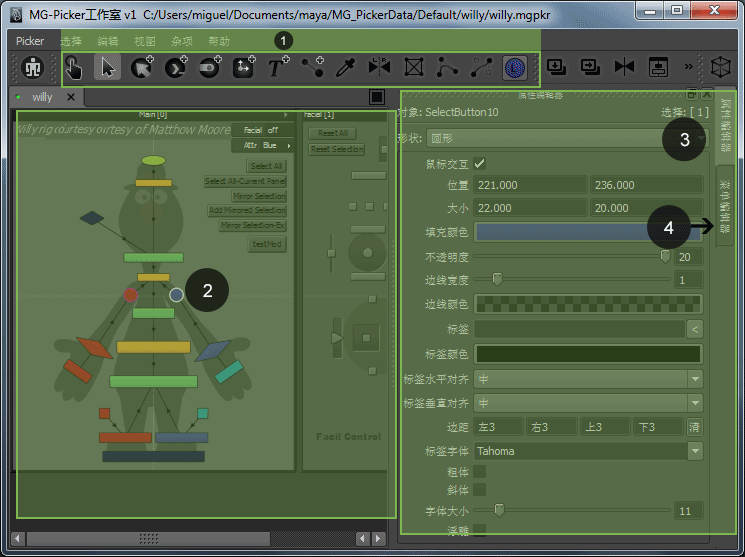Open the 编辑 menu

pos(107,41)
